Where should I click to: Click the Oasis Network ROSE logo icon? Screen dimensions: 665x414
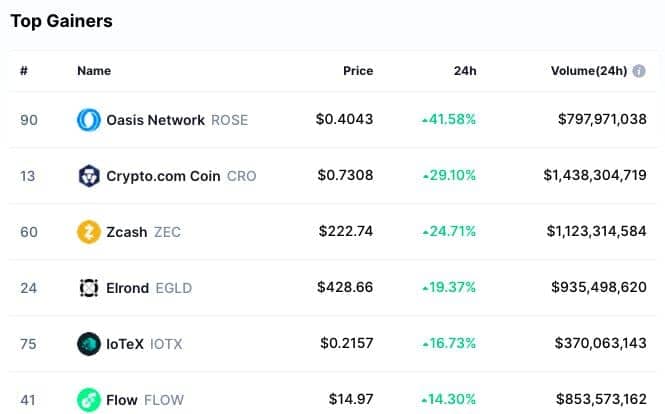[89, 120]
